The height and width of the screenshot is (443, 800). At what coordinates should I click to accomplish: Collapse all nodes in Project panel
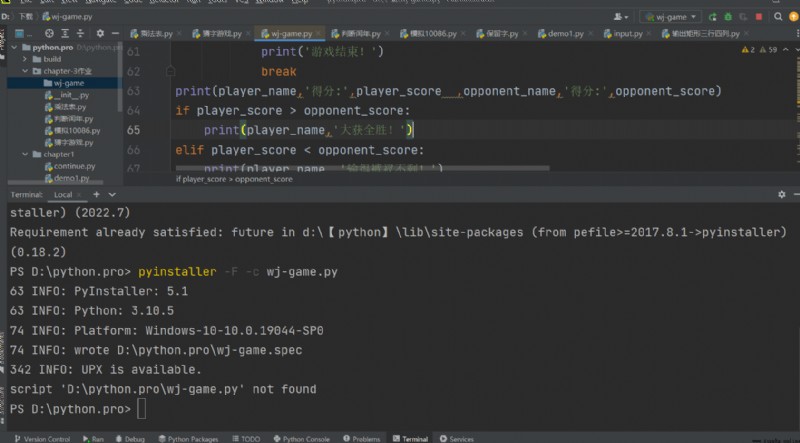click(x=80, y=33)
